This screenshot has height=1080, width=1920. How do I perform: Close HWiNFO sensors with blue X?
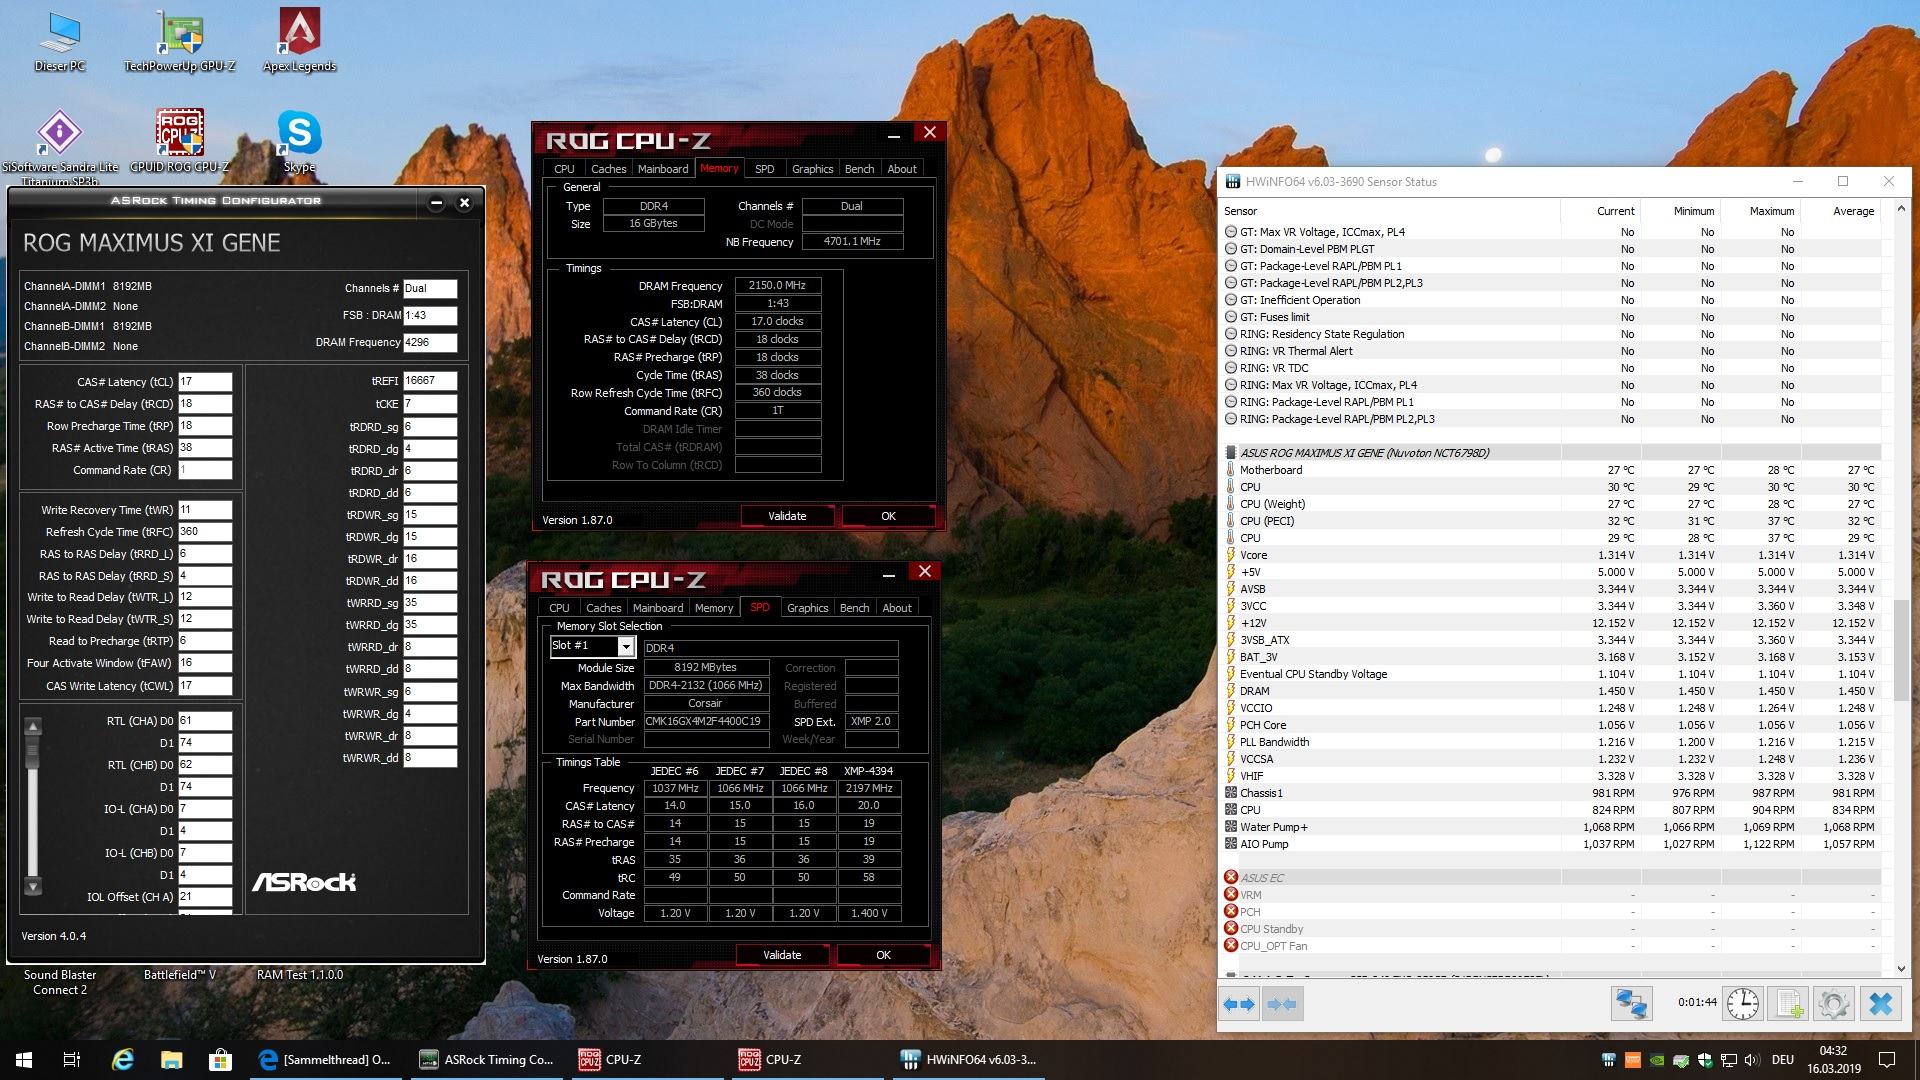coord(1880,1004)
